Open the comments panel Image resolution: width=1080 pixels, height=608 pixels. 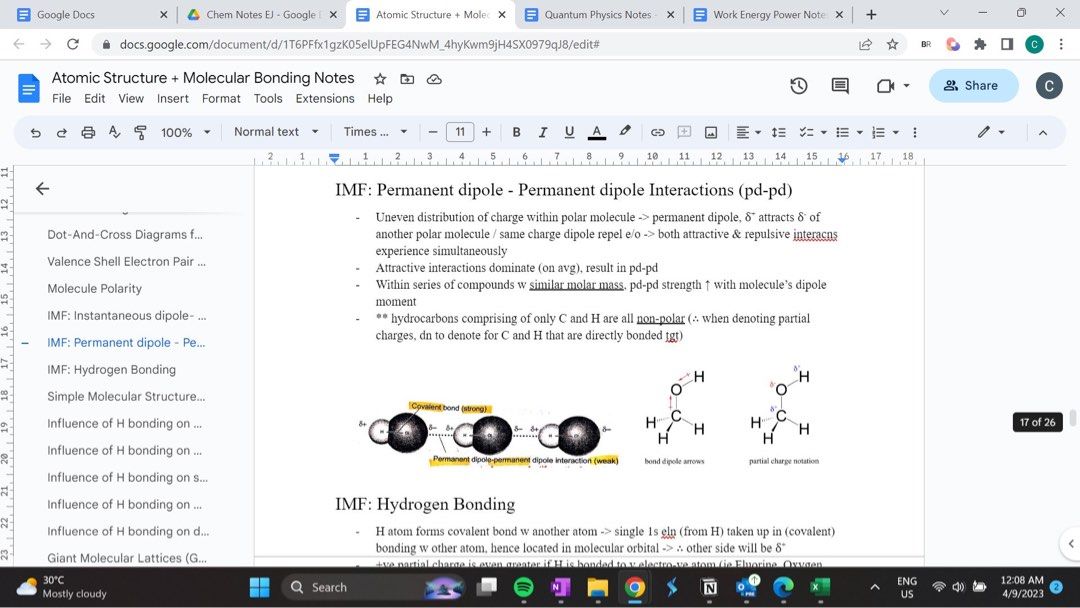pyautogui.click(x=841, y=87)
